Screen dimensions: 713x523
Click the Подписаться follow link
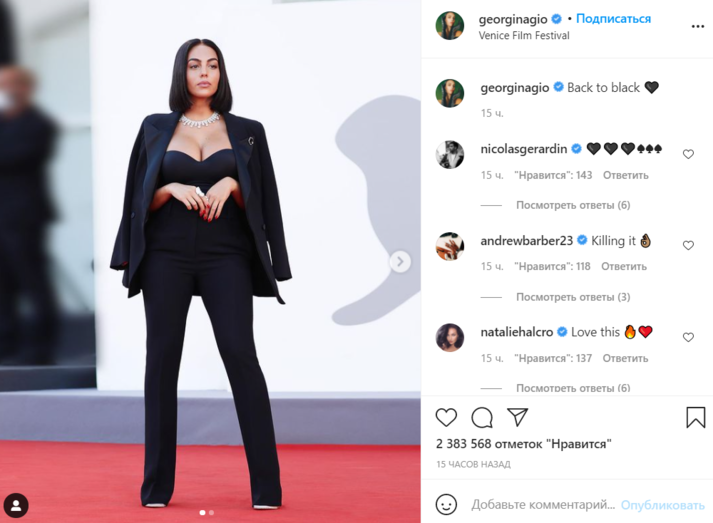(613, 19)
